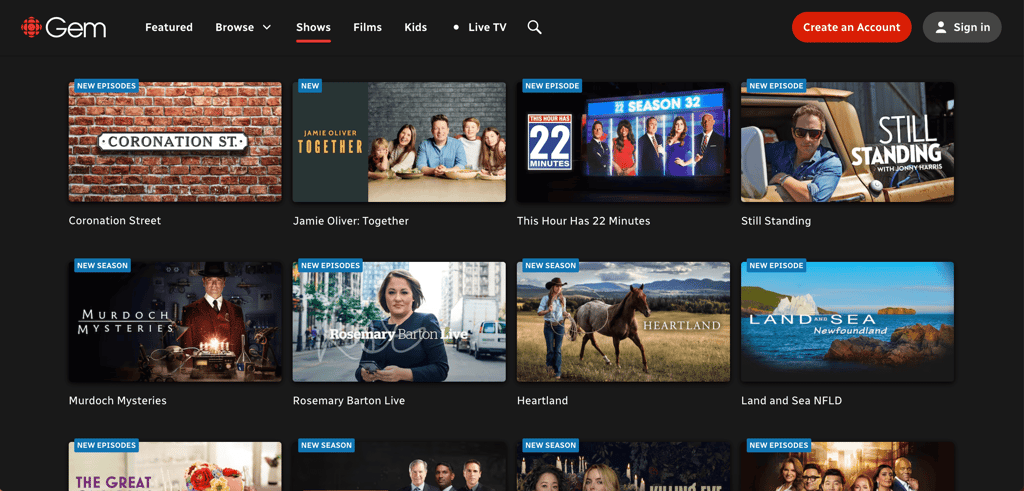Image resolution: width=1024 pixels, height=491 pixels.
Task: Click New Season badge on Murdoch Mysteries
Action: pos(102,266)
